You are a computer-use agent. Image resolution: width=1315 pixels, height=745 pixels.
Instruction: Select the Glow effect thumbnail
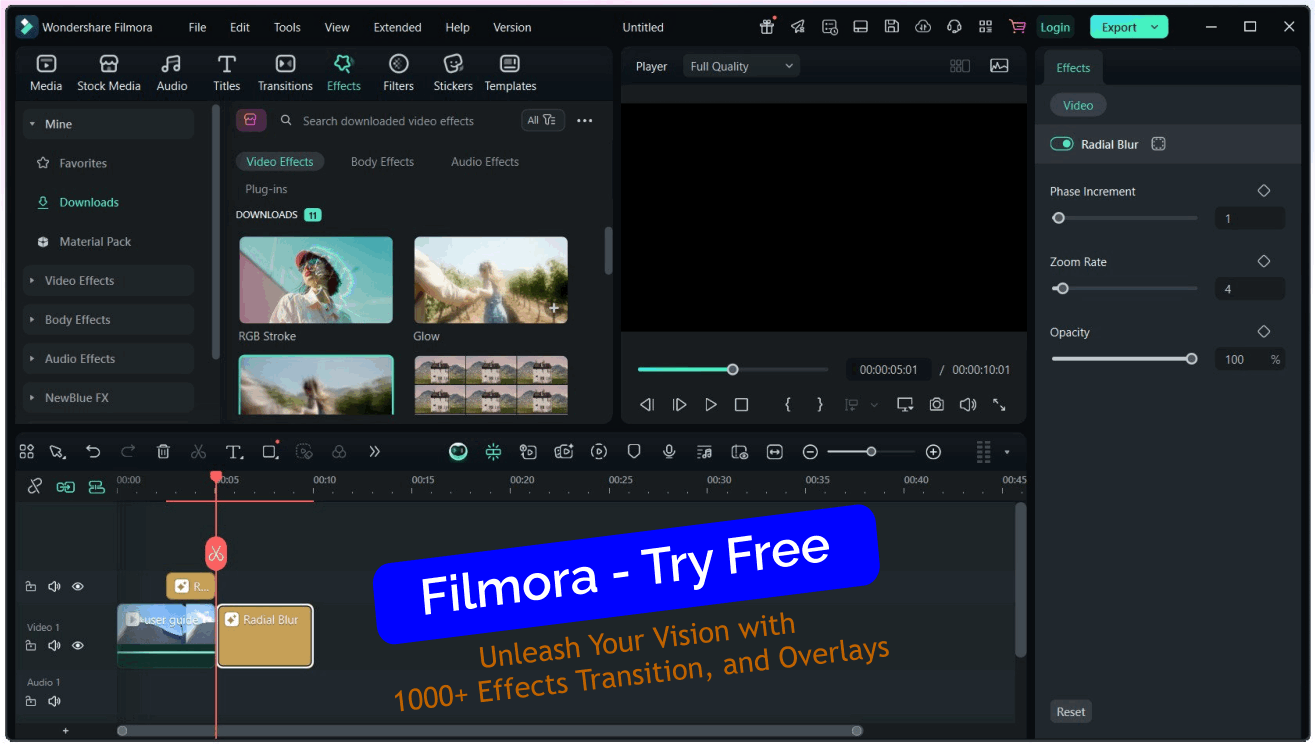(x=491, y=280)
